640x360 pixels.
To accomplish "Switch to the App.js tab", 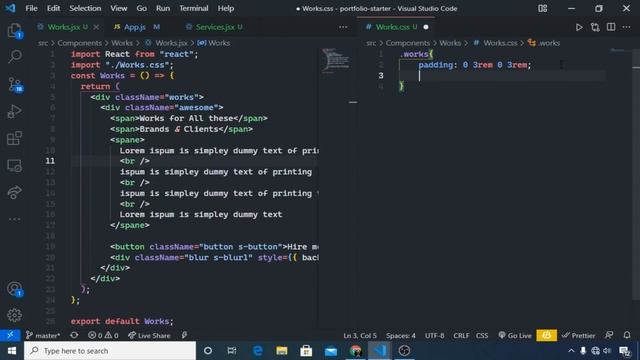I will [x=136, y=27].
